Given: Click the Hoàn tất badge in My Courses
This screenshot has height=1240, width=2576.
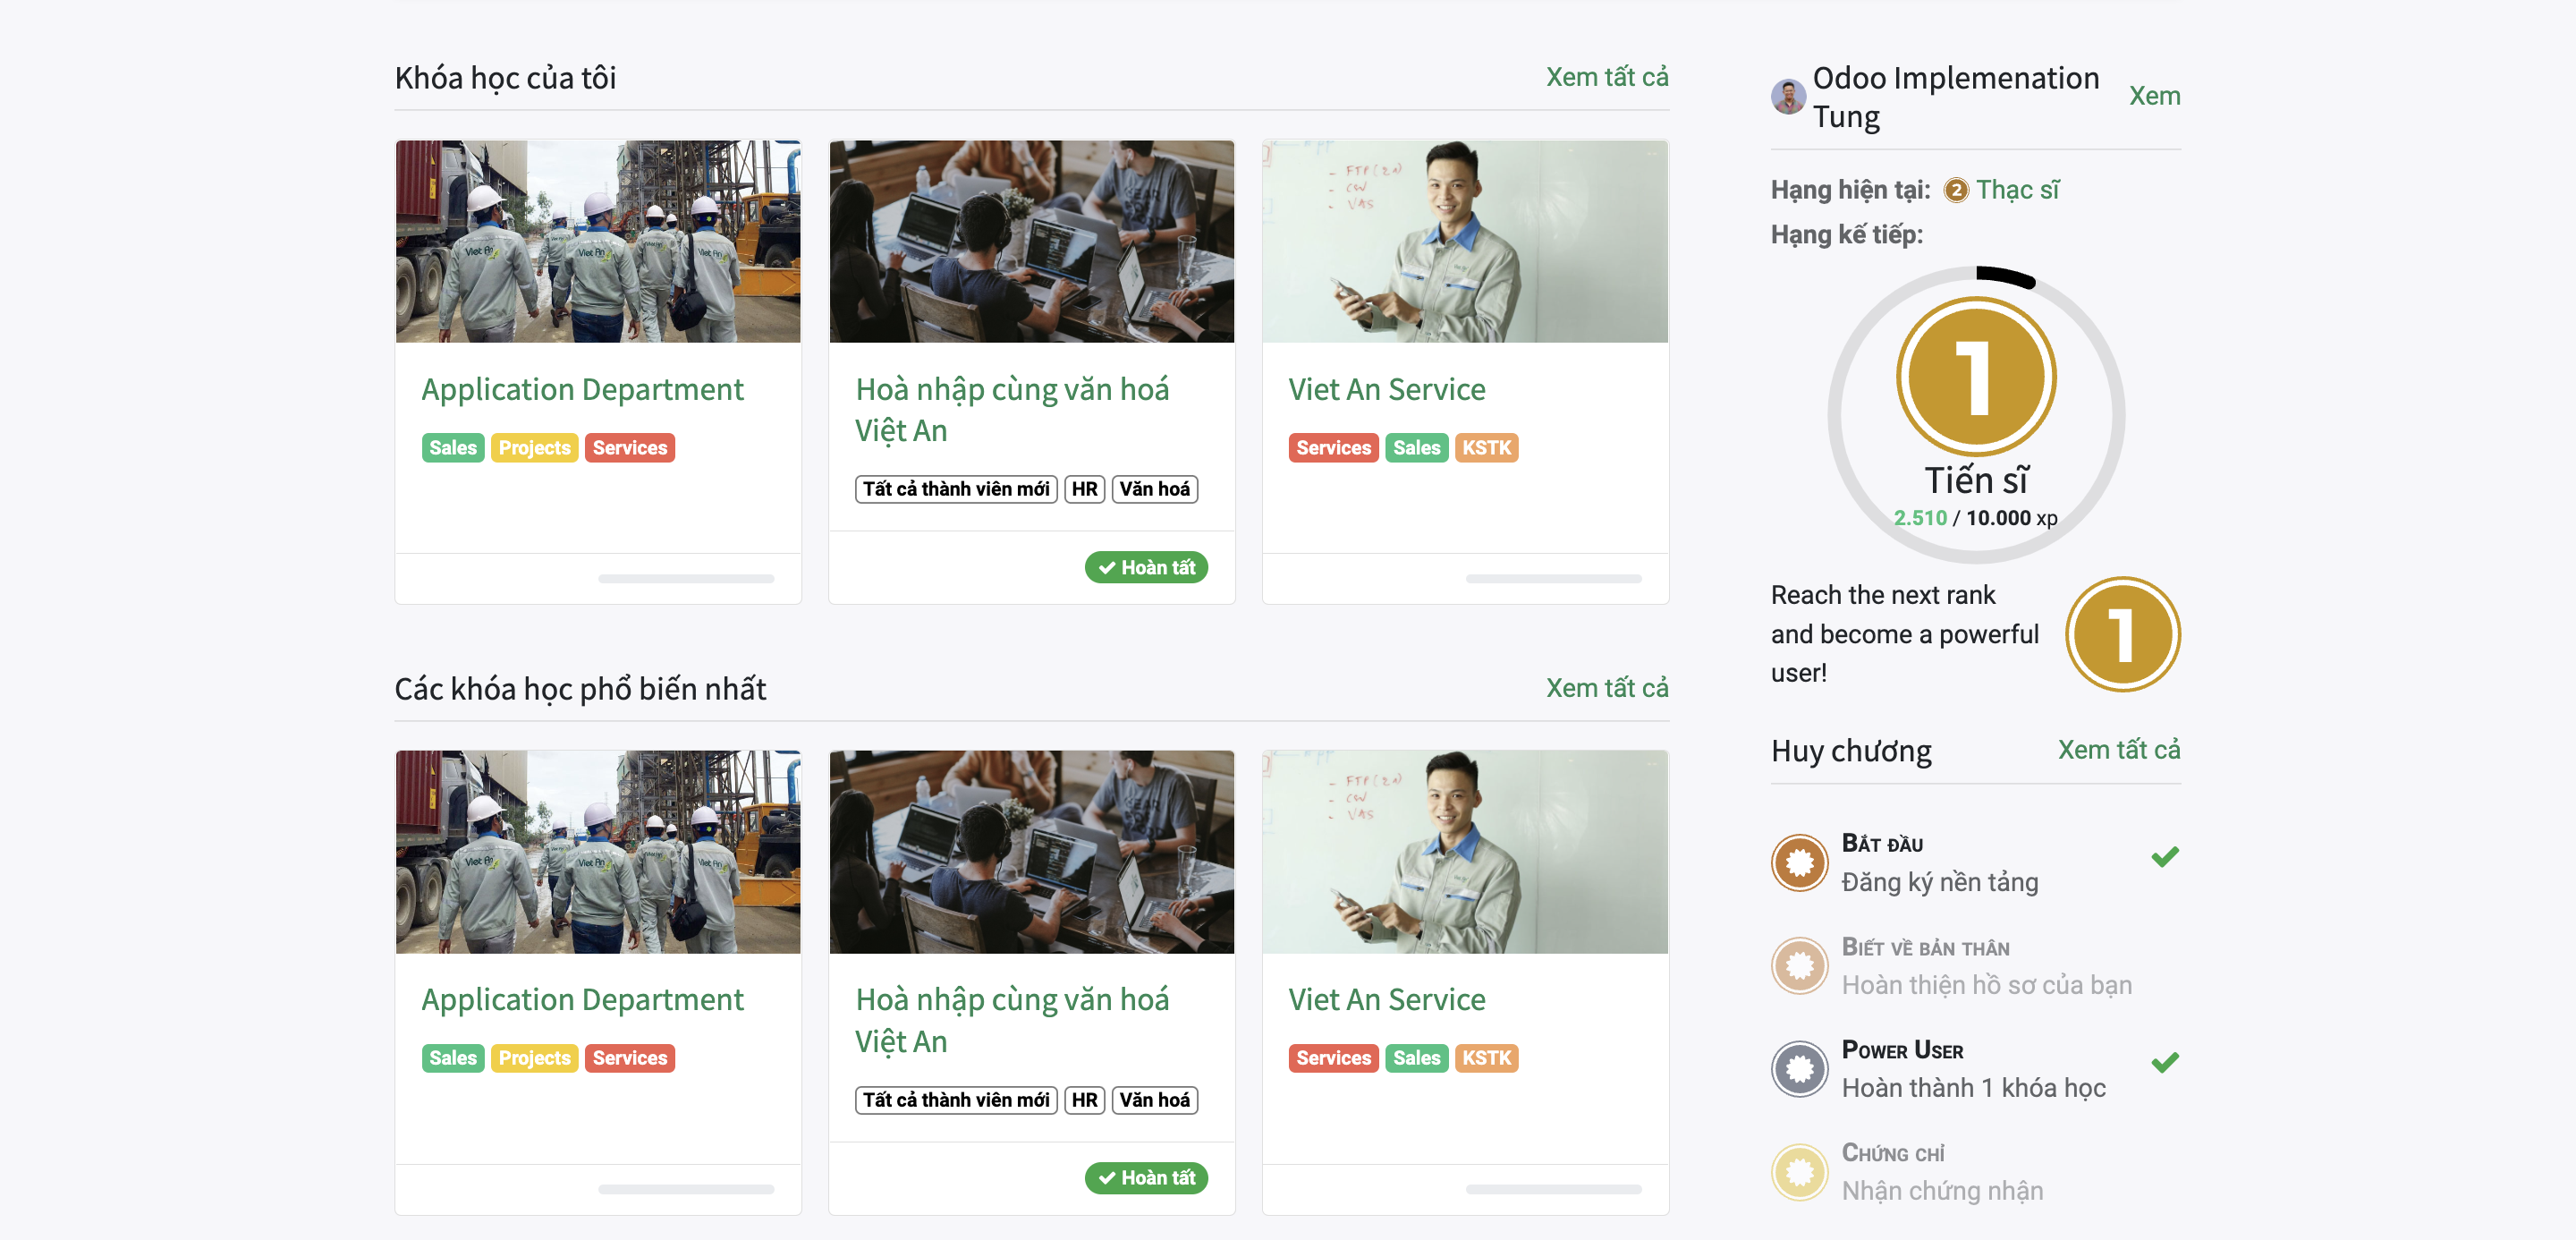Looking at the screenshot, I should 1146,567.
